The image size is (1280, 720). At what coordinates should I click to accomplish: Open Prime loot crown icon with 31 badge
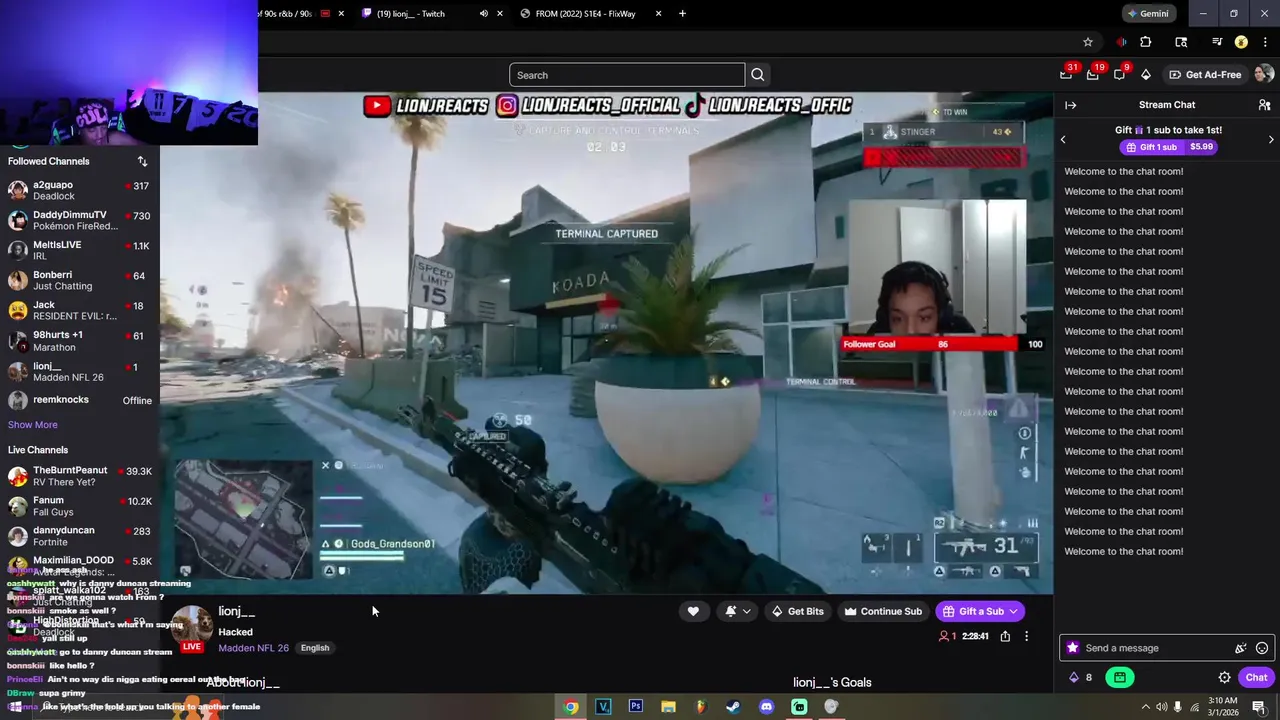(1066, 75)
